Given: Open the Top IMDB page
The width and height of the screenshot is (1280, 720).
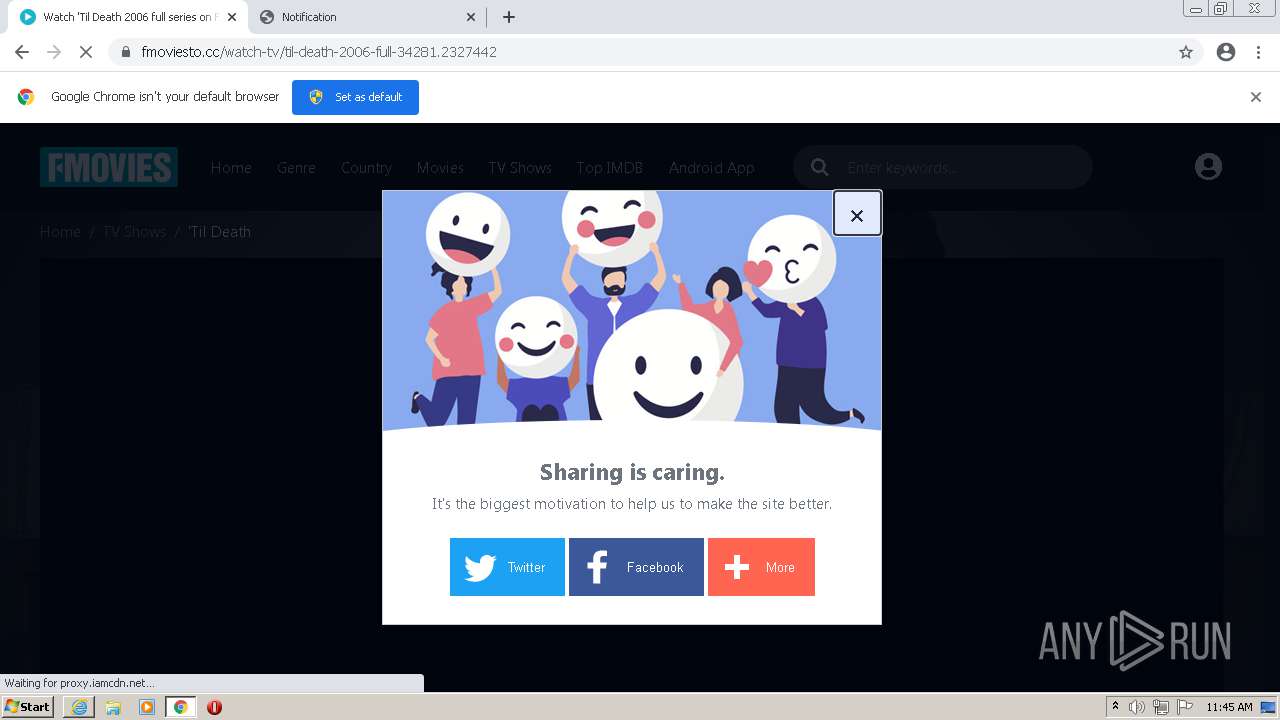Looking at the screenshot, I should tap(609, 168).
